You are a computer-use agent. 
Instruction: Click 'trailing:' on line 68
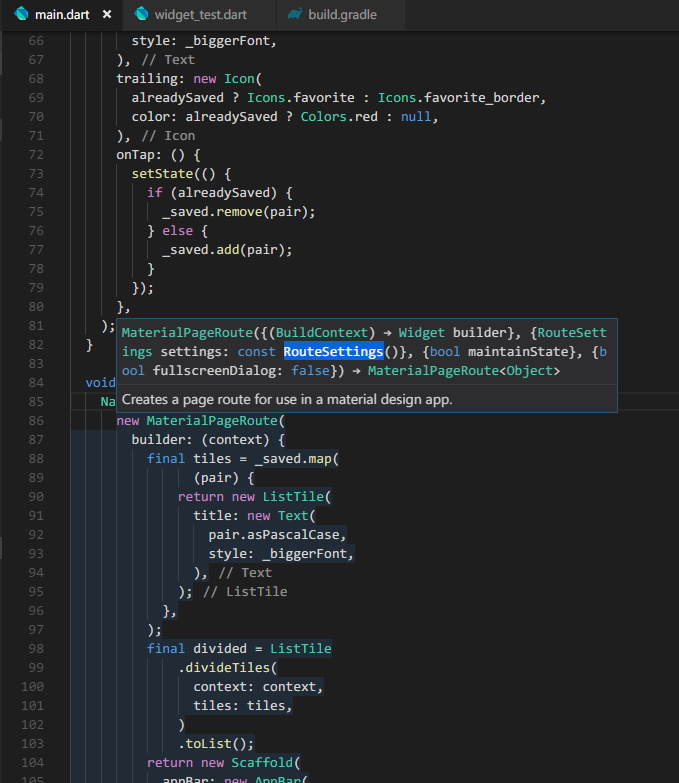coord(150,79)
